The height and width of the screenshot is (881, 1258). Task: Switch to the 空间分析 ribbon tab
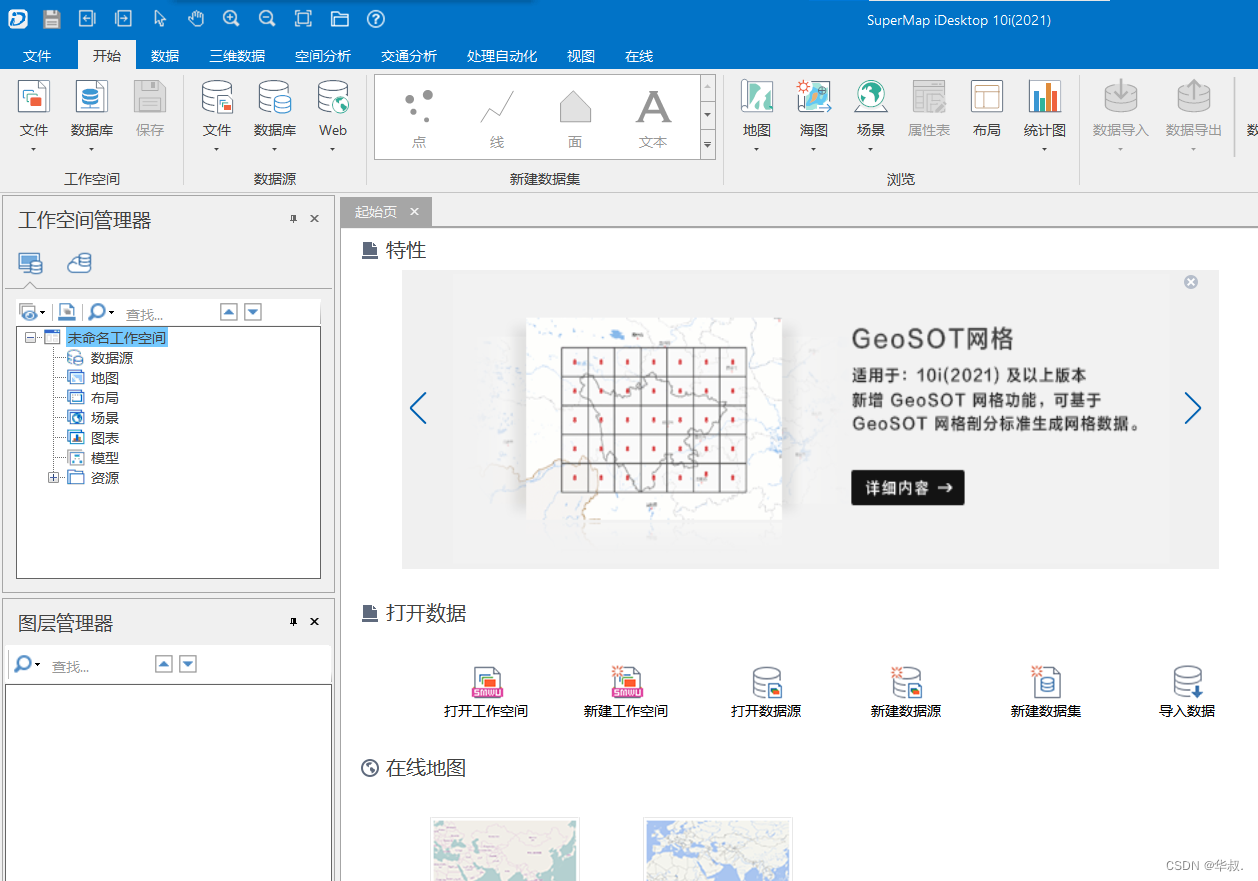pos(323,56)
